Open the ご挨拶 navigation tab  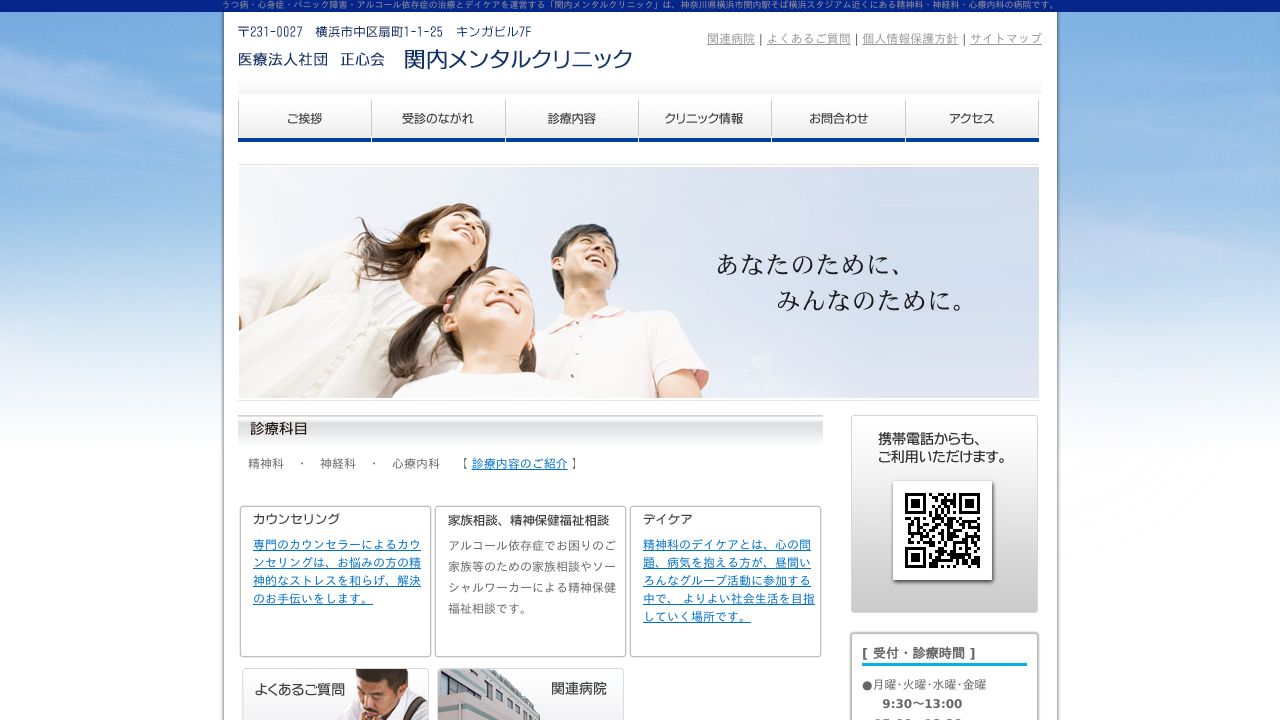(x=304, y=118)
